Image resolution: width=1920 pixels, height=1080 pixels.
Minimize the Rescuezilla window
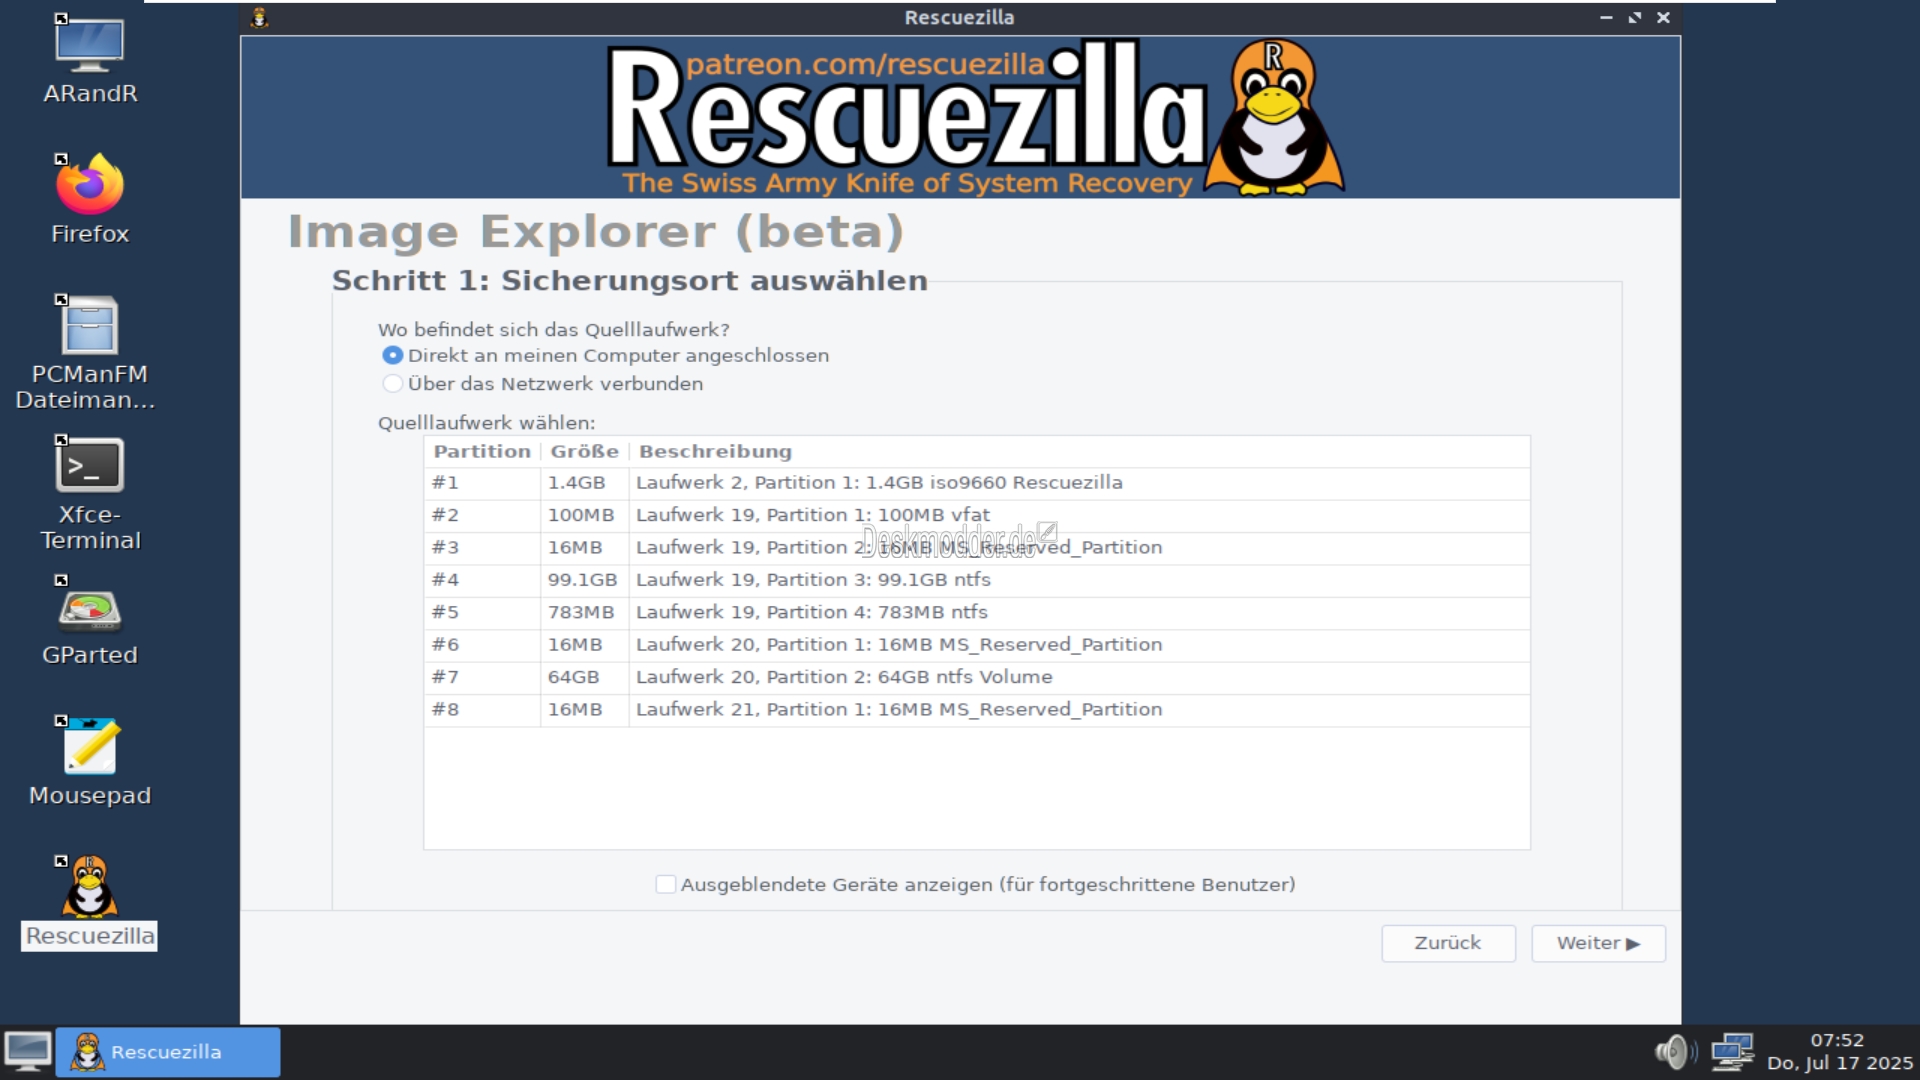pyautogui.click(x=1606, y=17)
